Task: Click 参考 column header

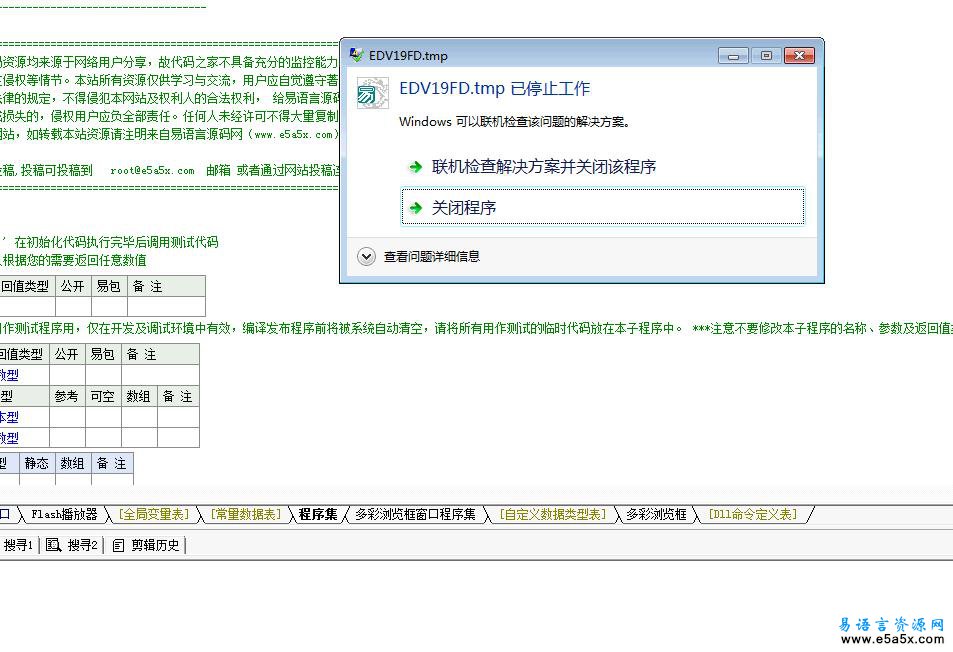Action: [66, 396]
